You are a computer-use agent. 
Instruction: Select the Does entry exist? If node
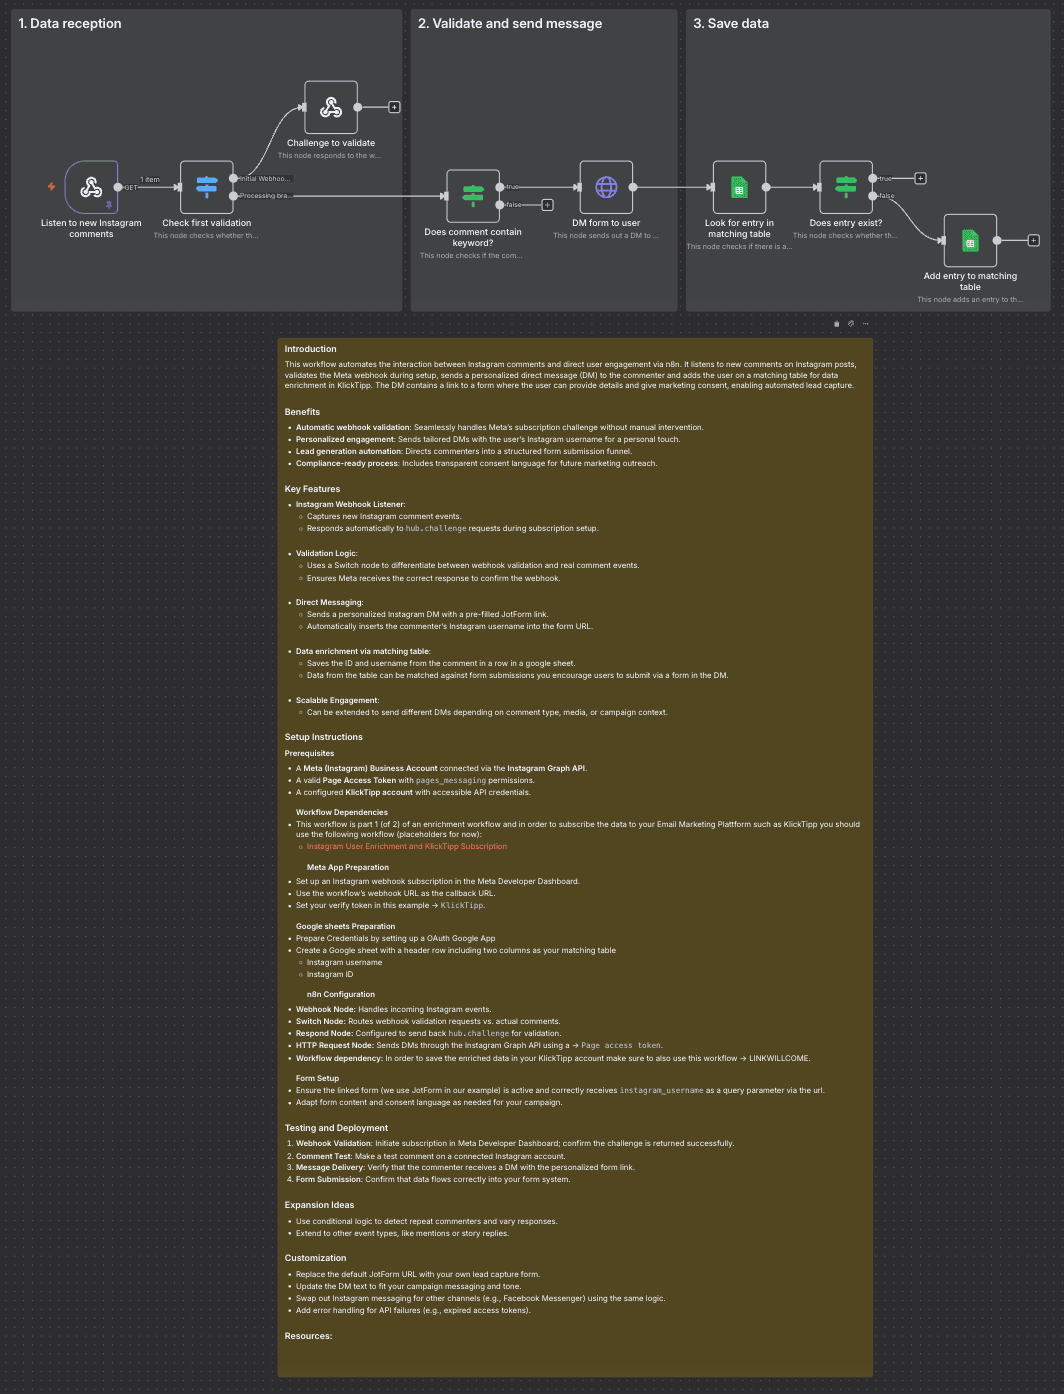pos(846,187)
